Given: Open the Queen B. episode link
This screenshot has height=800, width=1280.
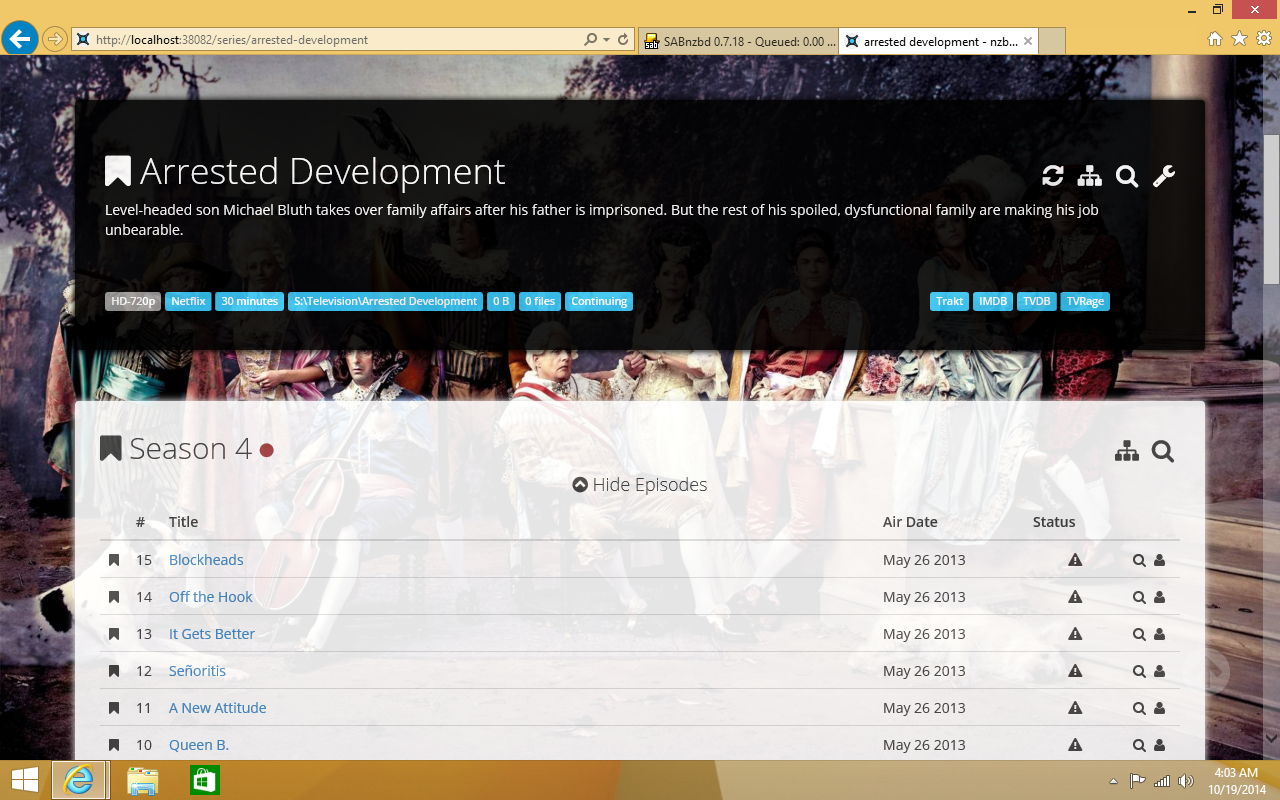Looking at the screenshot, I should (199, 745).
